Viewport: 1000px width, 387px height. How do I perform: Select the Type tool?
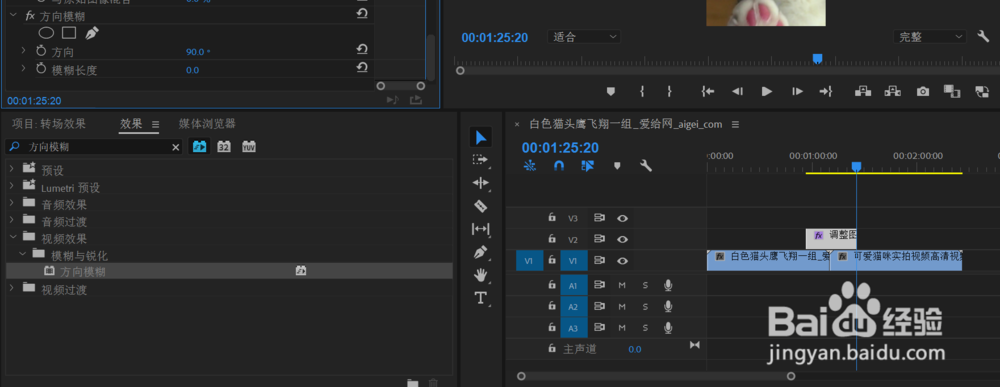[x=480, y=298]
